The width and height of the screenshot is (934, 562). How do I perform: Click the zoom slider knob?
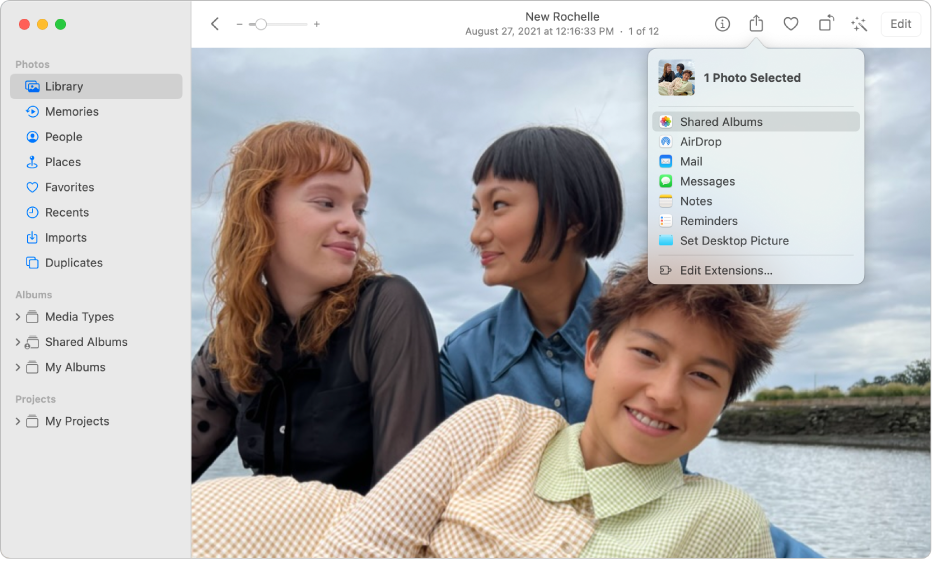coord(261,24)
